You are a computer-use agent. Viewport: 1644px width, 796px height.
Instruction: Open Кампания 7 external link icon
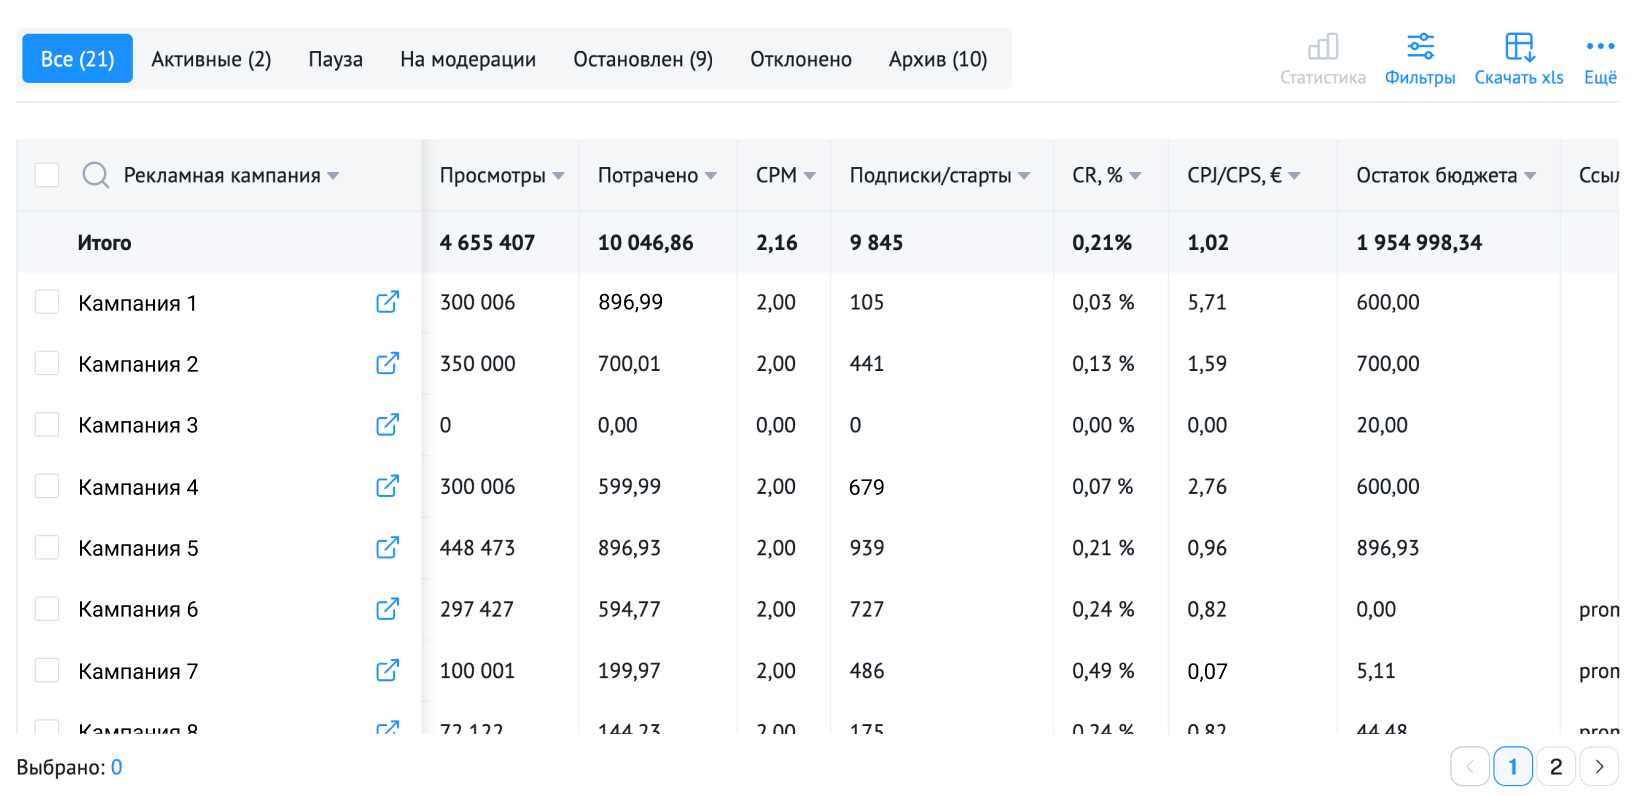[x=387, y=671]
